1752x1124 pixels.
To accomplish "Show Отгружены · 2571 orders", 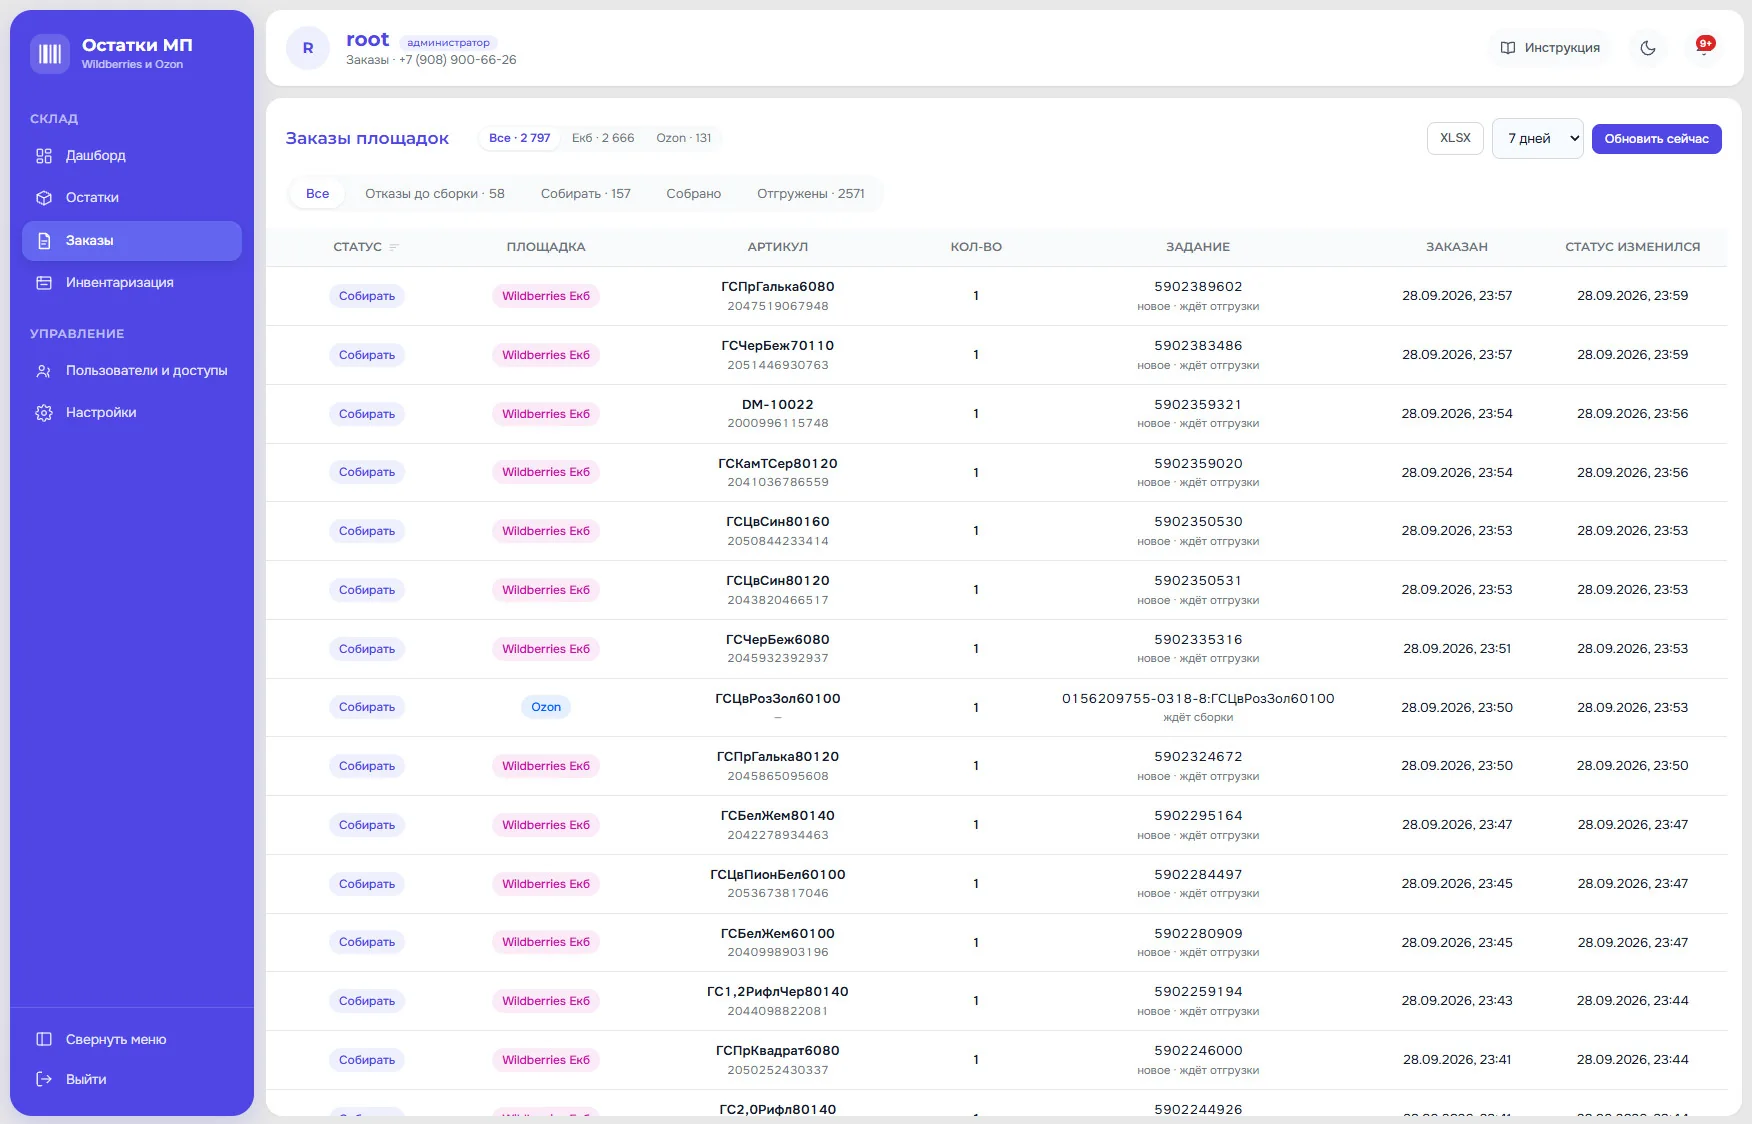I will click(x=810, y=194).
